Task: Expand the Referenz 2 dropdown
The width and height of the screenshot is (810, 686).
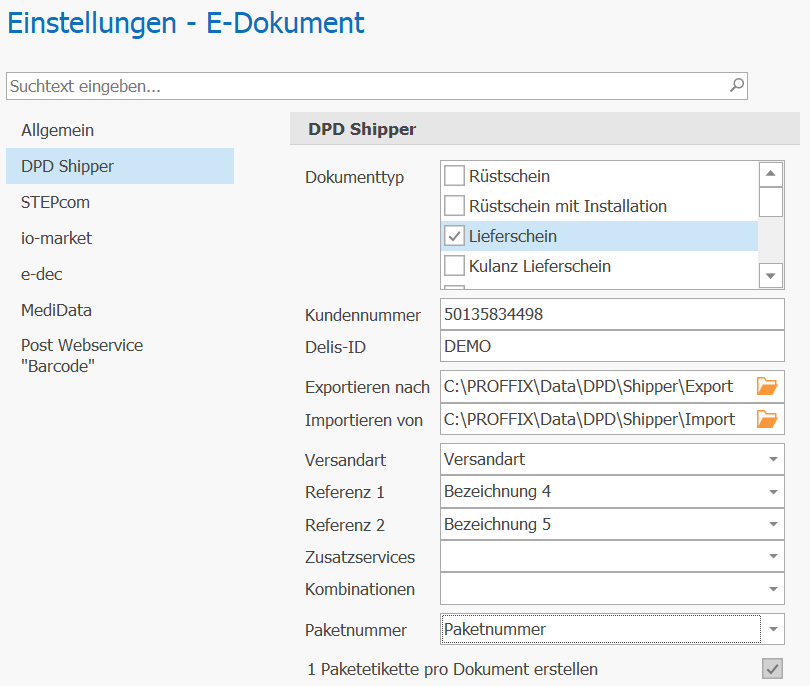Action: 773,524
